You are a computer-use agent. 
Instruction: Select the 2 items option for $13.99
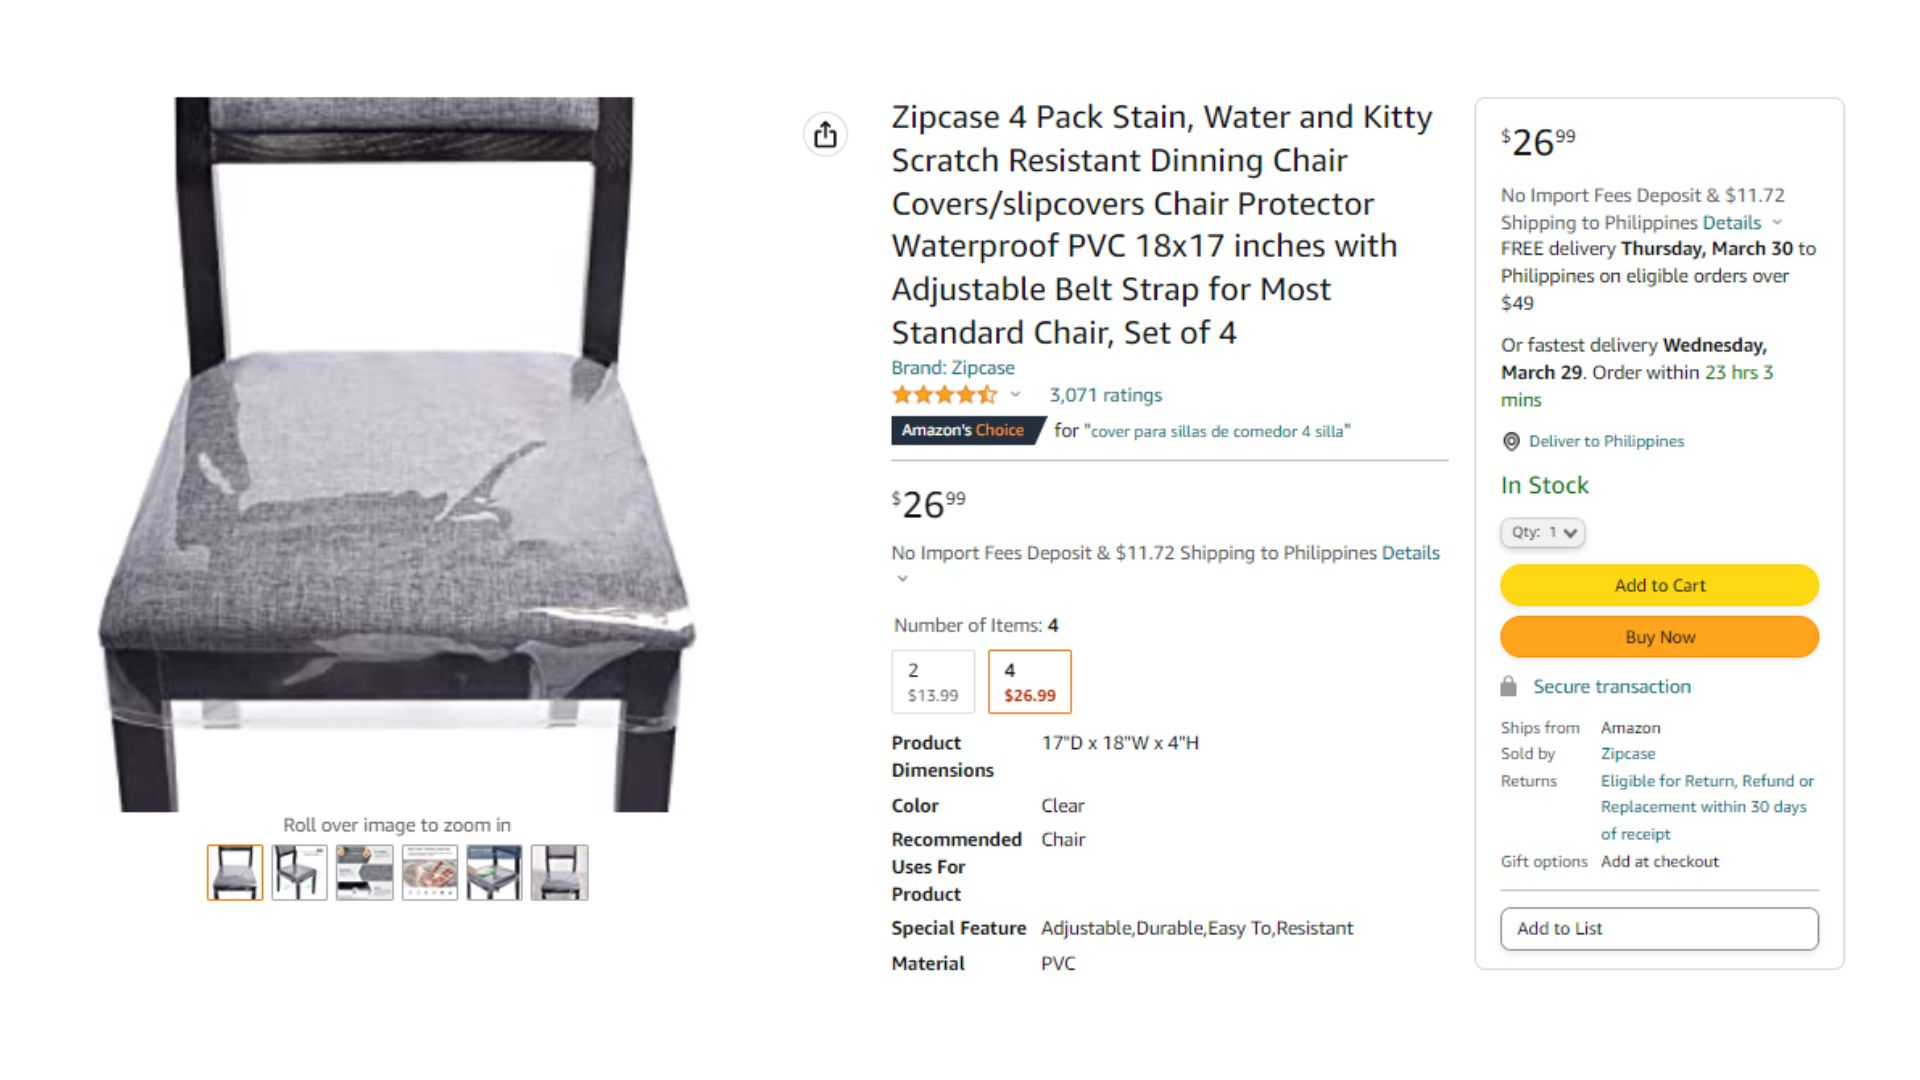(933, 682)
